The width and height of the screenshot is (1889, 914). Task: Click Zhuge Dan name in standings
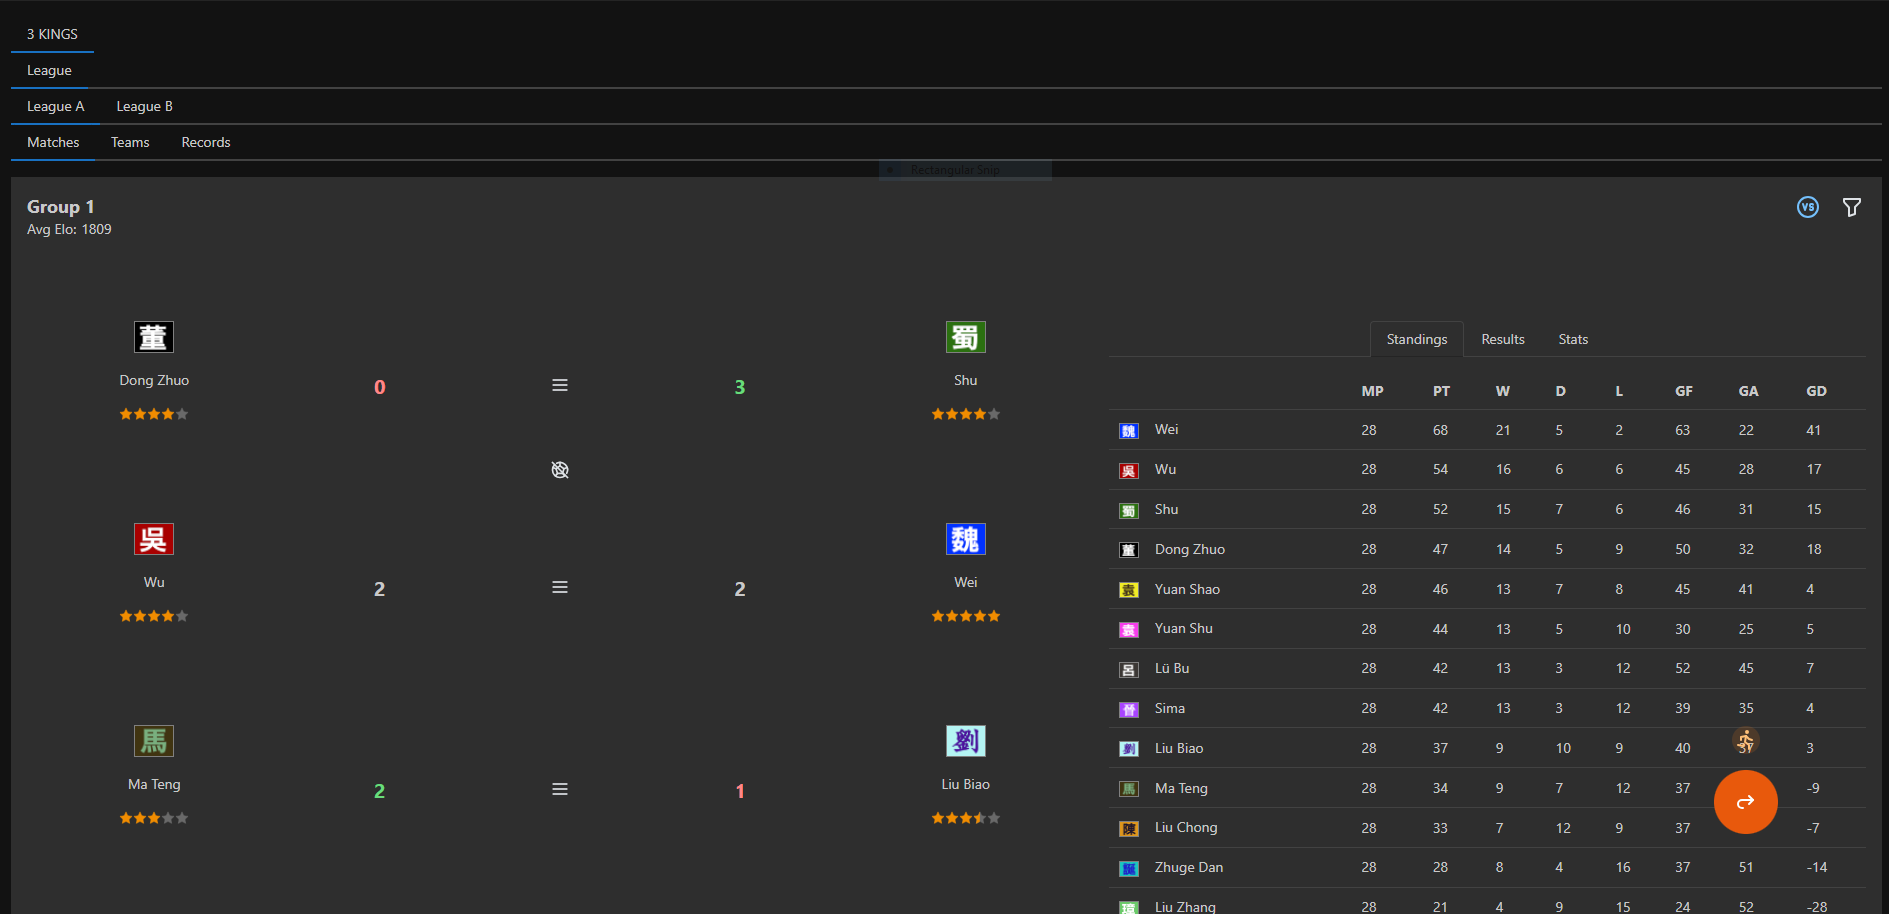pyautogui.click(x=1188, y=867)
